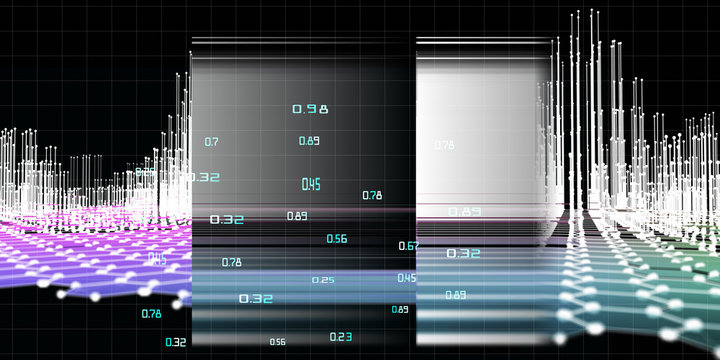Click the 0.45 label right of 0.25
Viewport: 720px width, 360px height.
pos(407,278)
